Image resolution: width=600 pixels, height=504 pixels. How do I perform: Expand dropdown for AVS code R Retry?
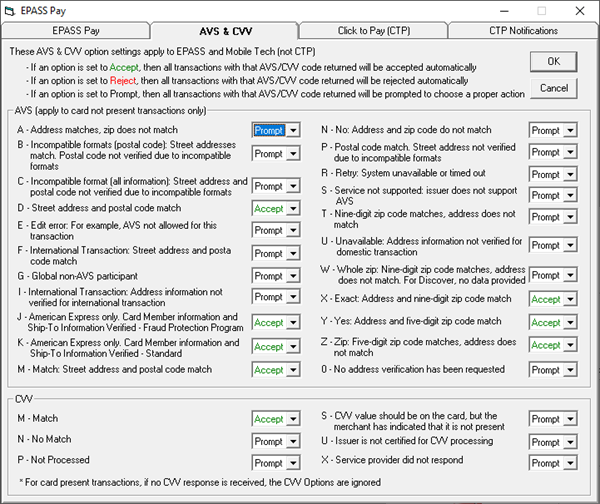(570, 175)
